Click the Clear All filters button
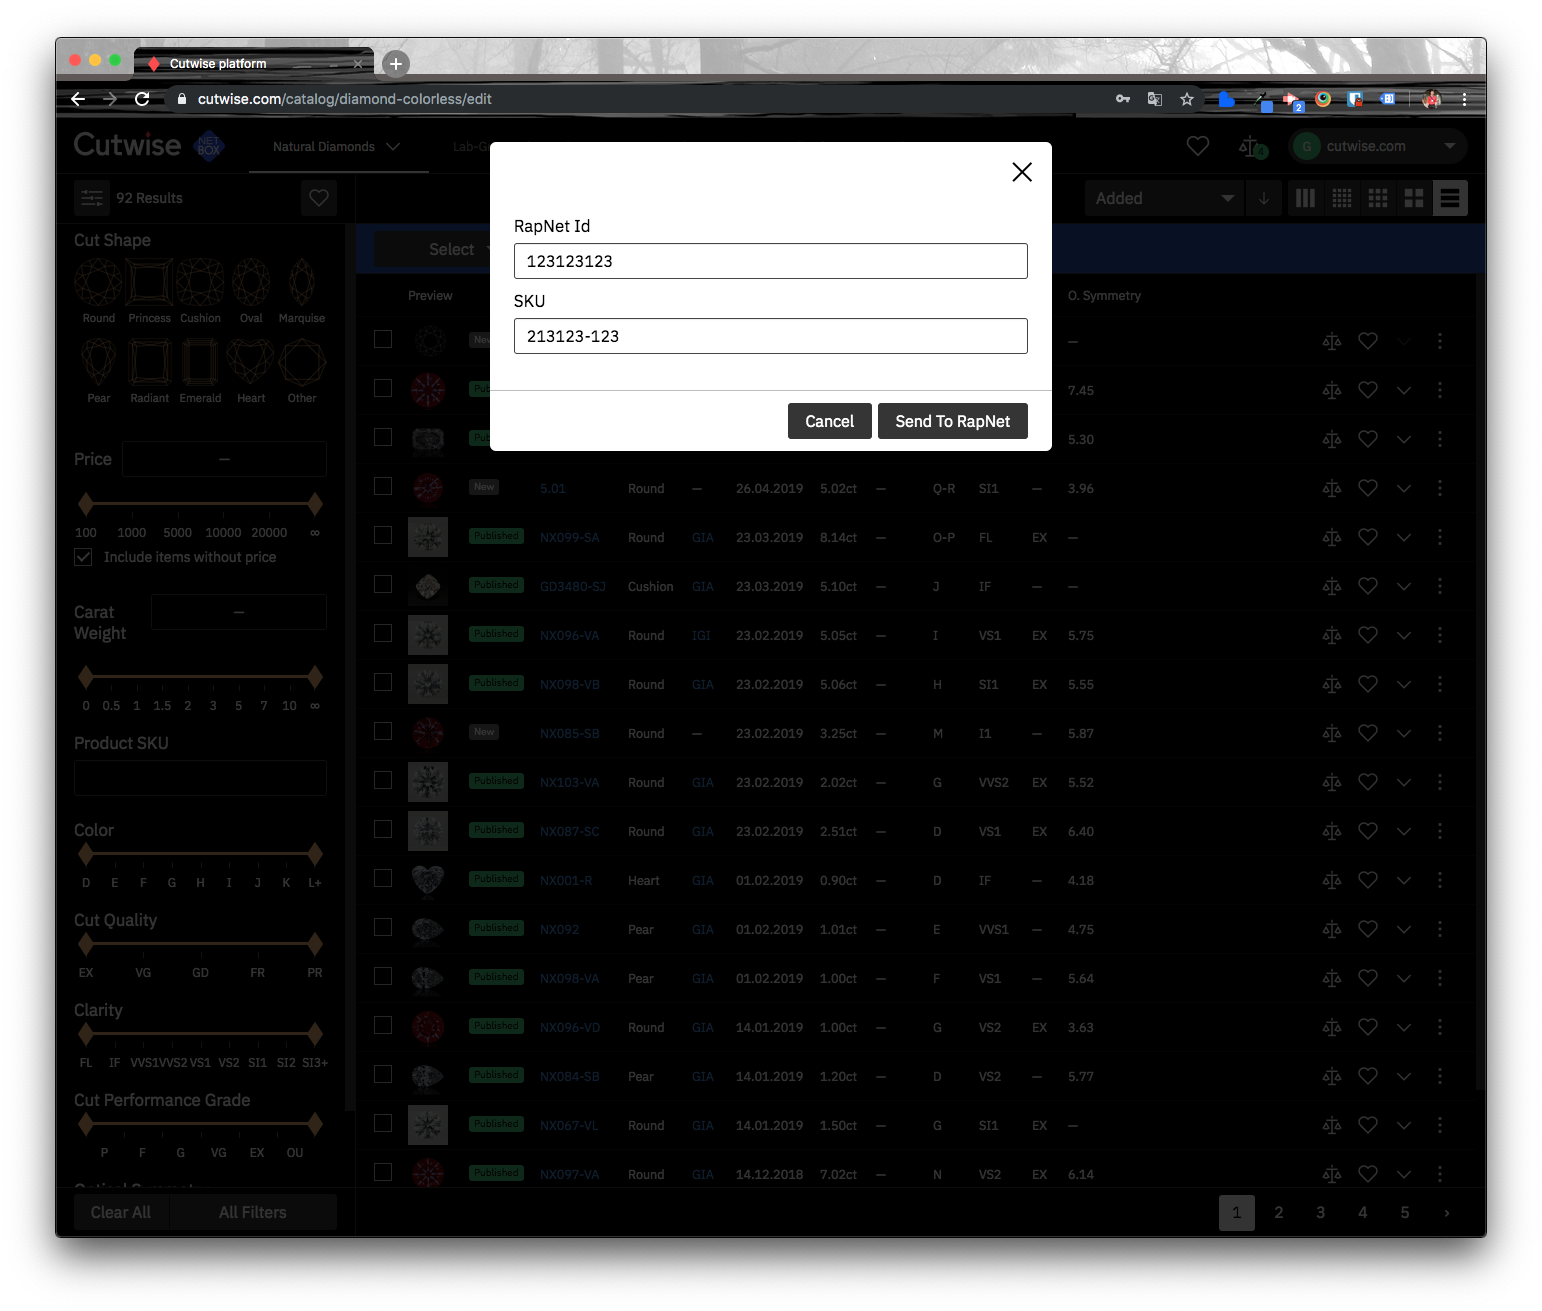This screenshot has width=1542, height=1311. 121,1212
